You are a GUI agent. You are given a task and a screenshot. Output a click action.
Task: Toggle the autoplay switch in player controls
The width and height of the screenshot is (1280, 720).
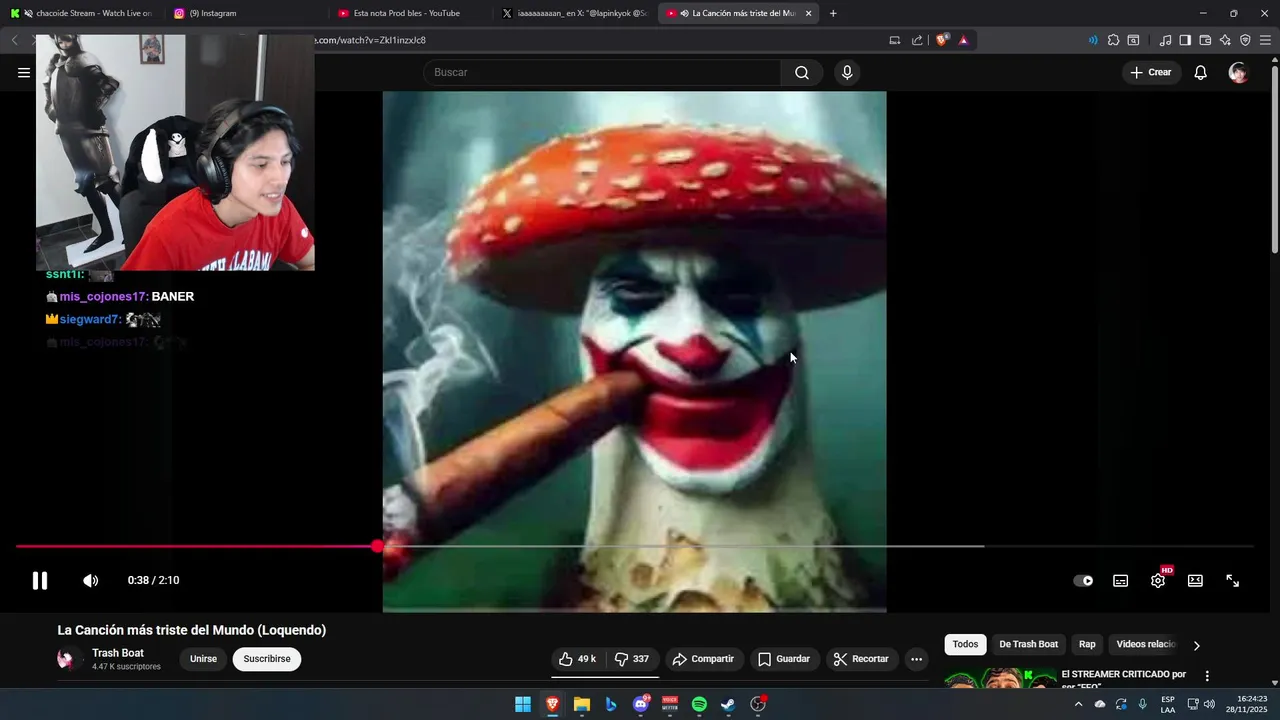[1083, 581]
